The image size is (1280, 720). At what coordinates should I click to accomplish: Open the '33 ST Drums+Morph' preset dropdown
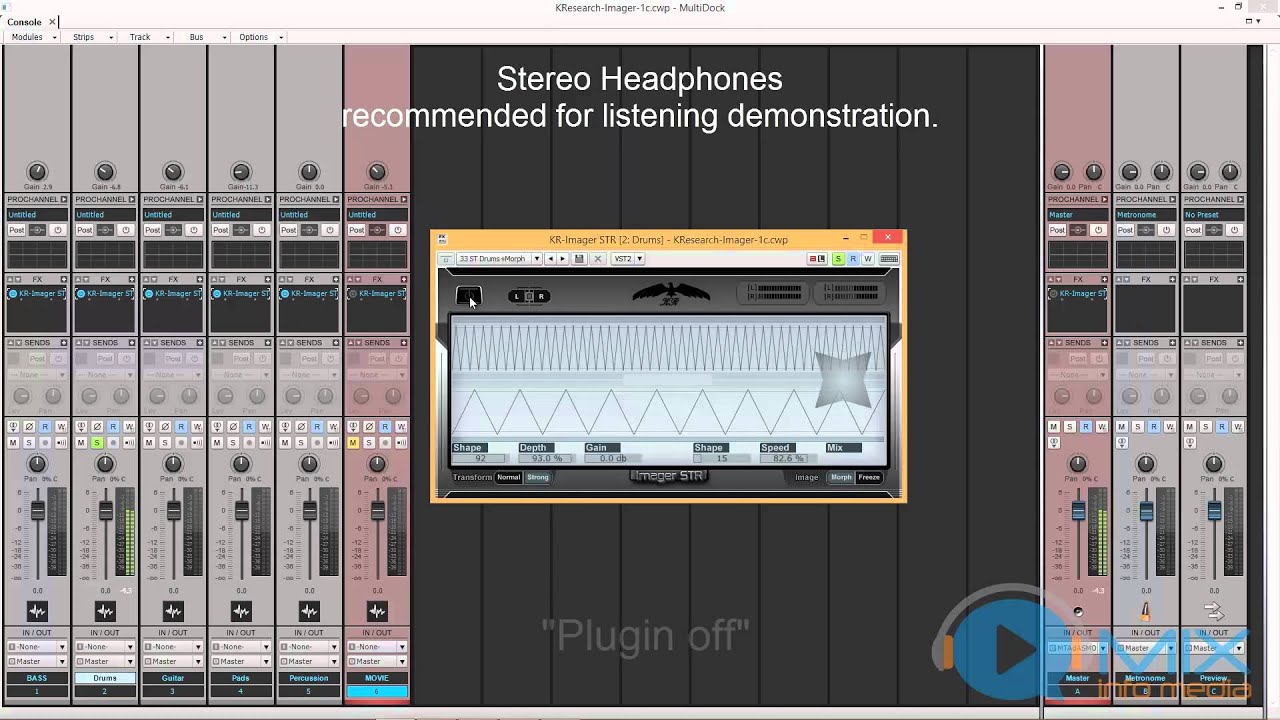tap(499, 259)
